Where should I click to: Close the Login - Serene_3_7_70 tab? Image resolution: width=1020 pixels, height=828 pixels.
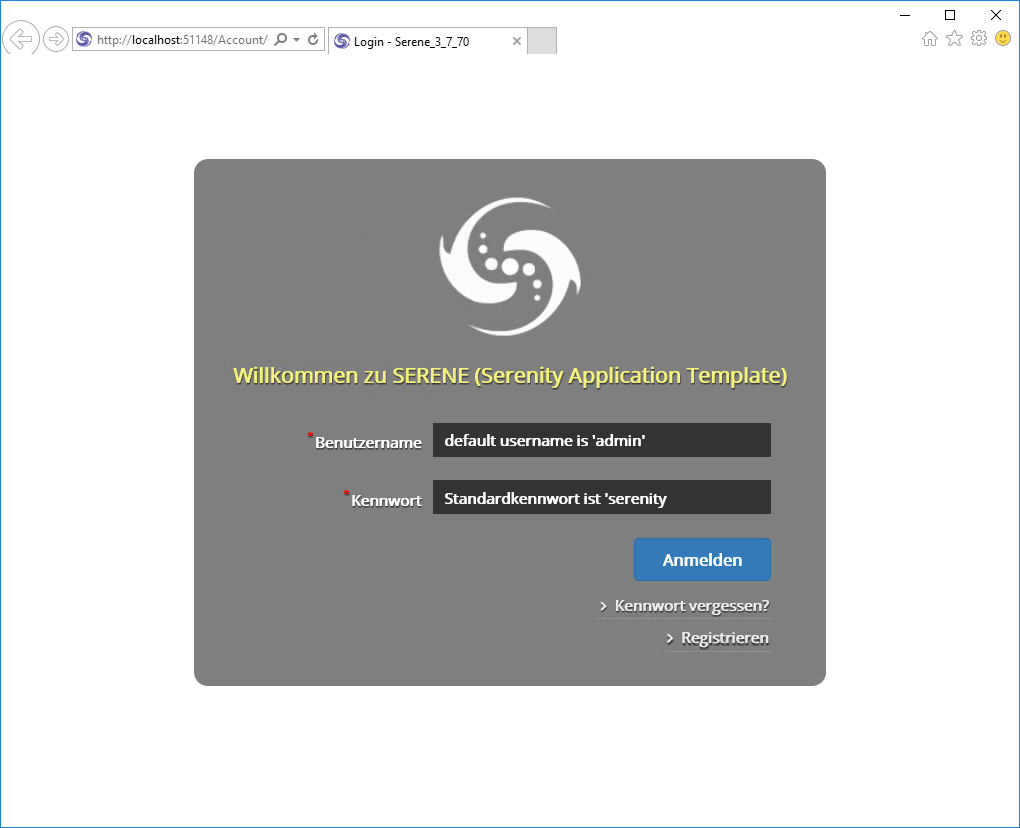517,41
